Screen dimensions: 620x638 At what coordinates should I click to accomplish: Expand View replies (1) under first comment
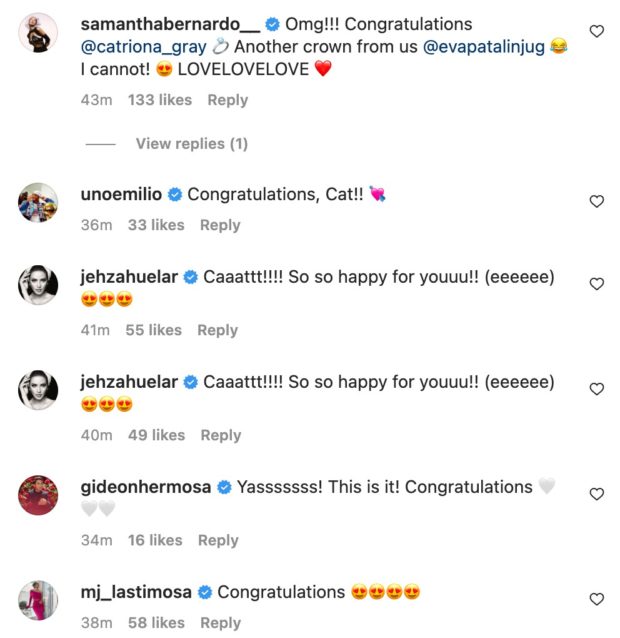(x=191, y=144)
